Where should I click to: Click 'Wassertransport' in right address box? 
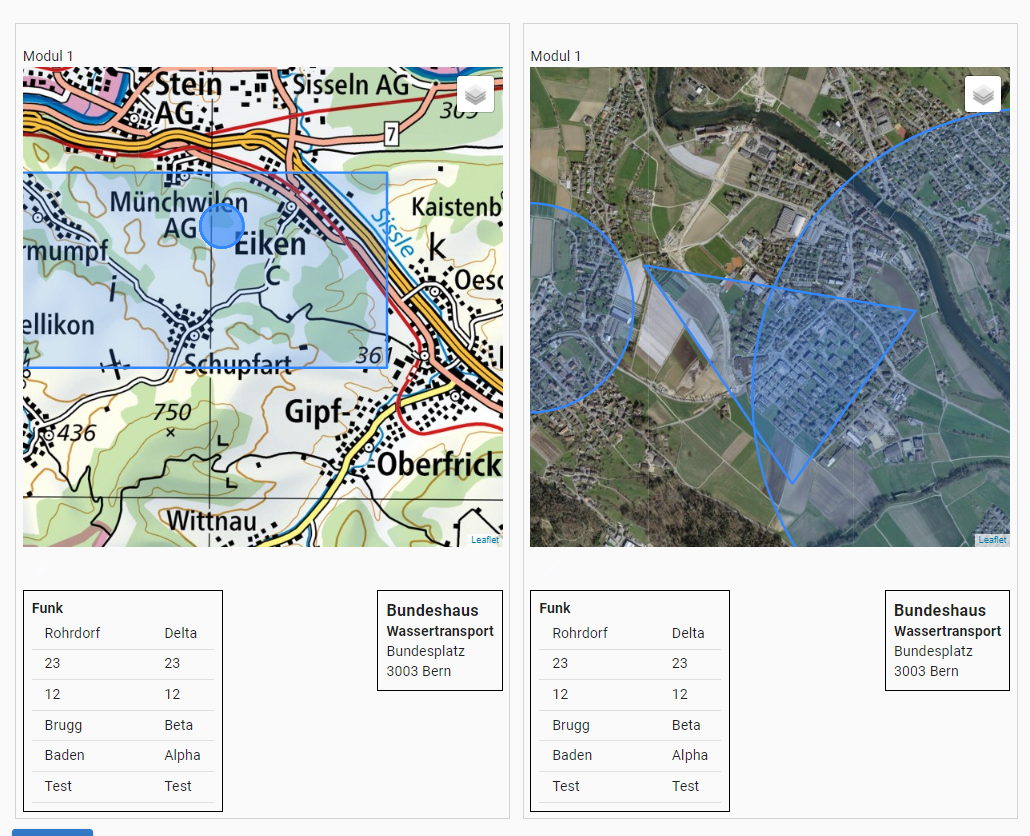coord(948,631)
